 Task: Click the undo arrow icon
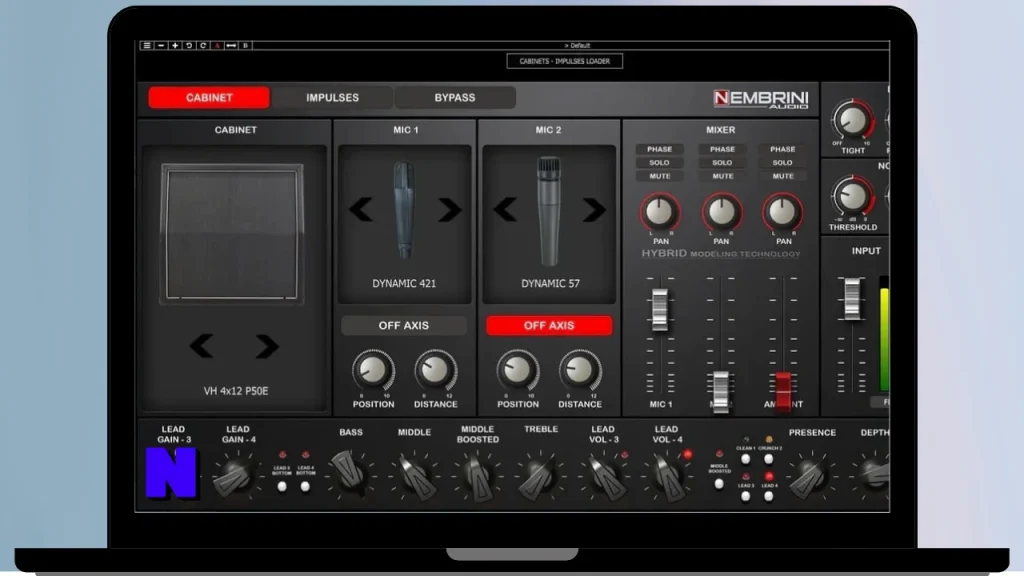[189, 46]
